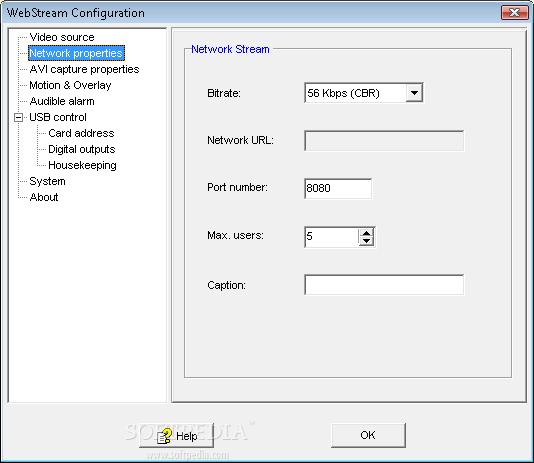The height and width of the screenshot is (463, 534).
Task: Click the Network URL field
Action: [384, 141]
